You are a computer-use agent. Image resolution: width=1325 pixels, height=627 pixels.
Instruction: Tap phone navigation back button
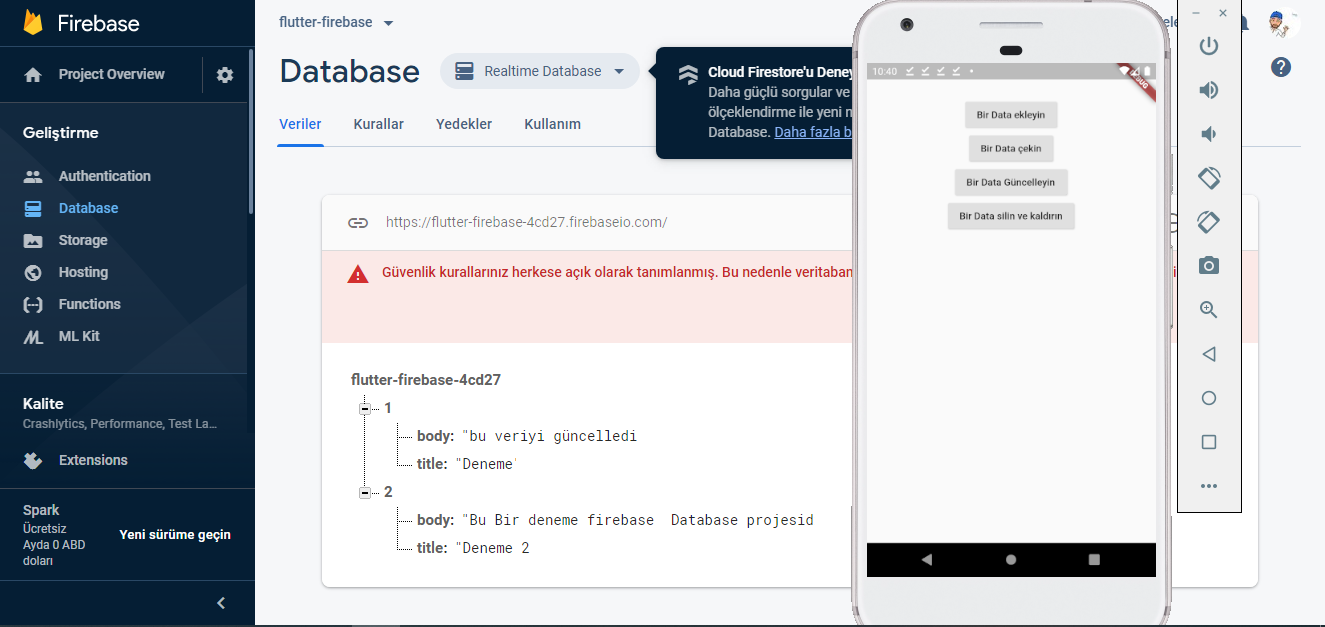(927, 560)
